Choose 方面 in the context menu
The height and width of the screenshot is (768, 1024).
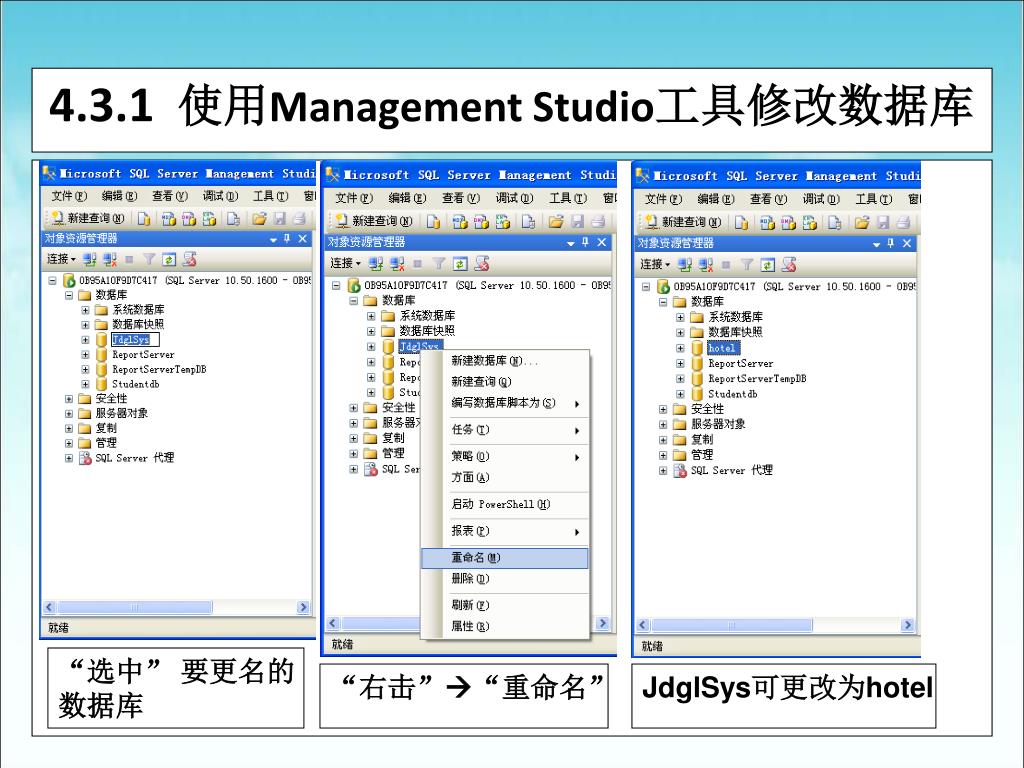tap(504, 477)
